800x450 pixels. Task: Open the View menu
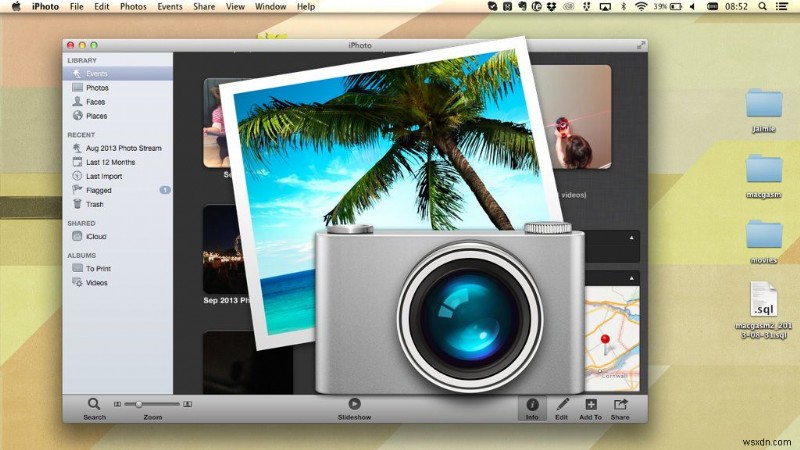pyautogui.click(x=235, y=7)
